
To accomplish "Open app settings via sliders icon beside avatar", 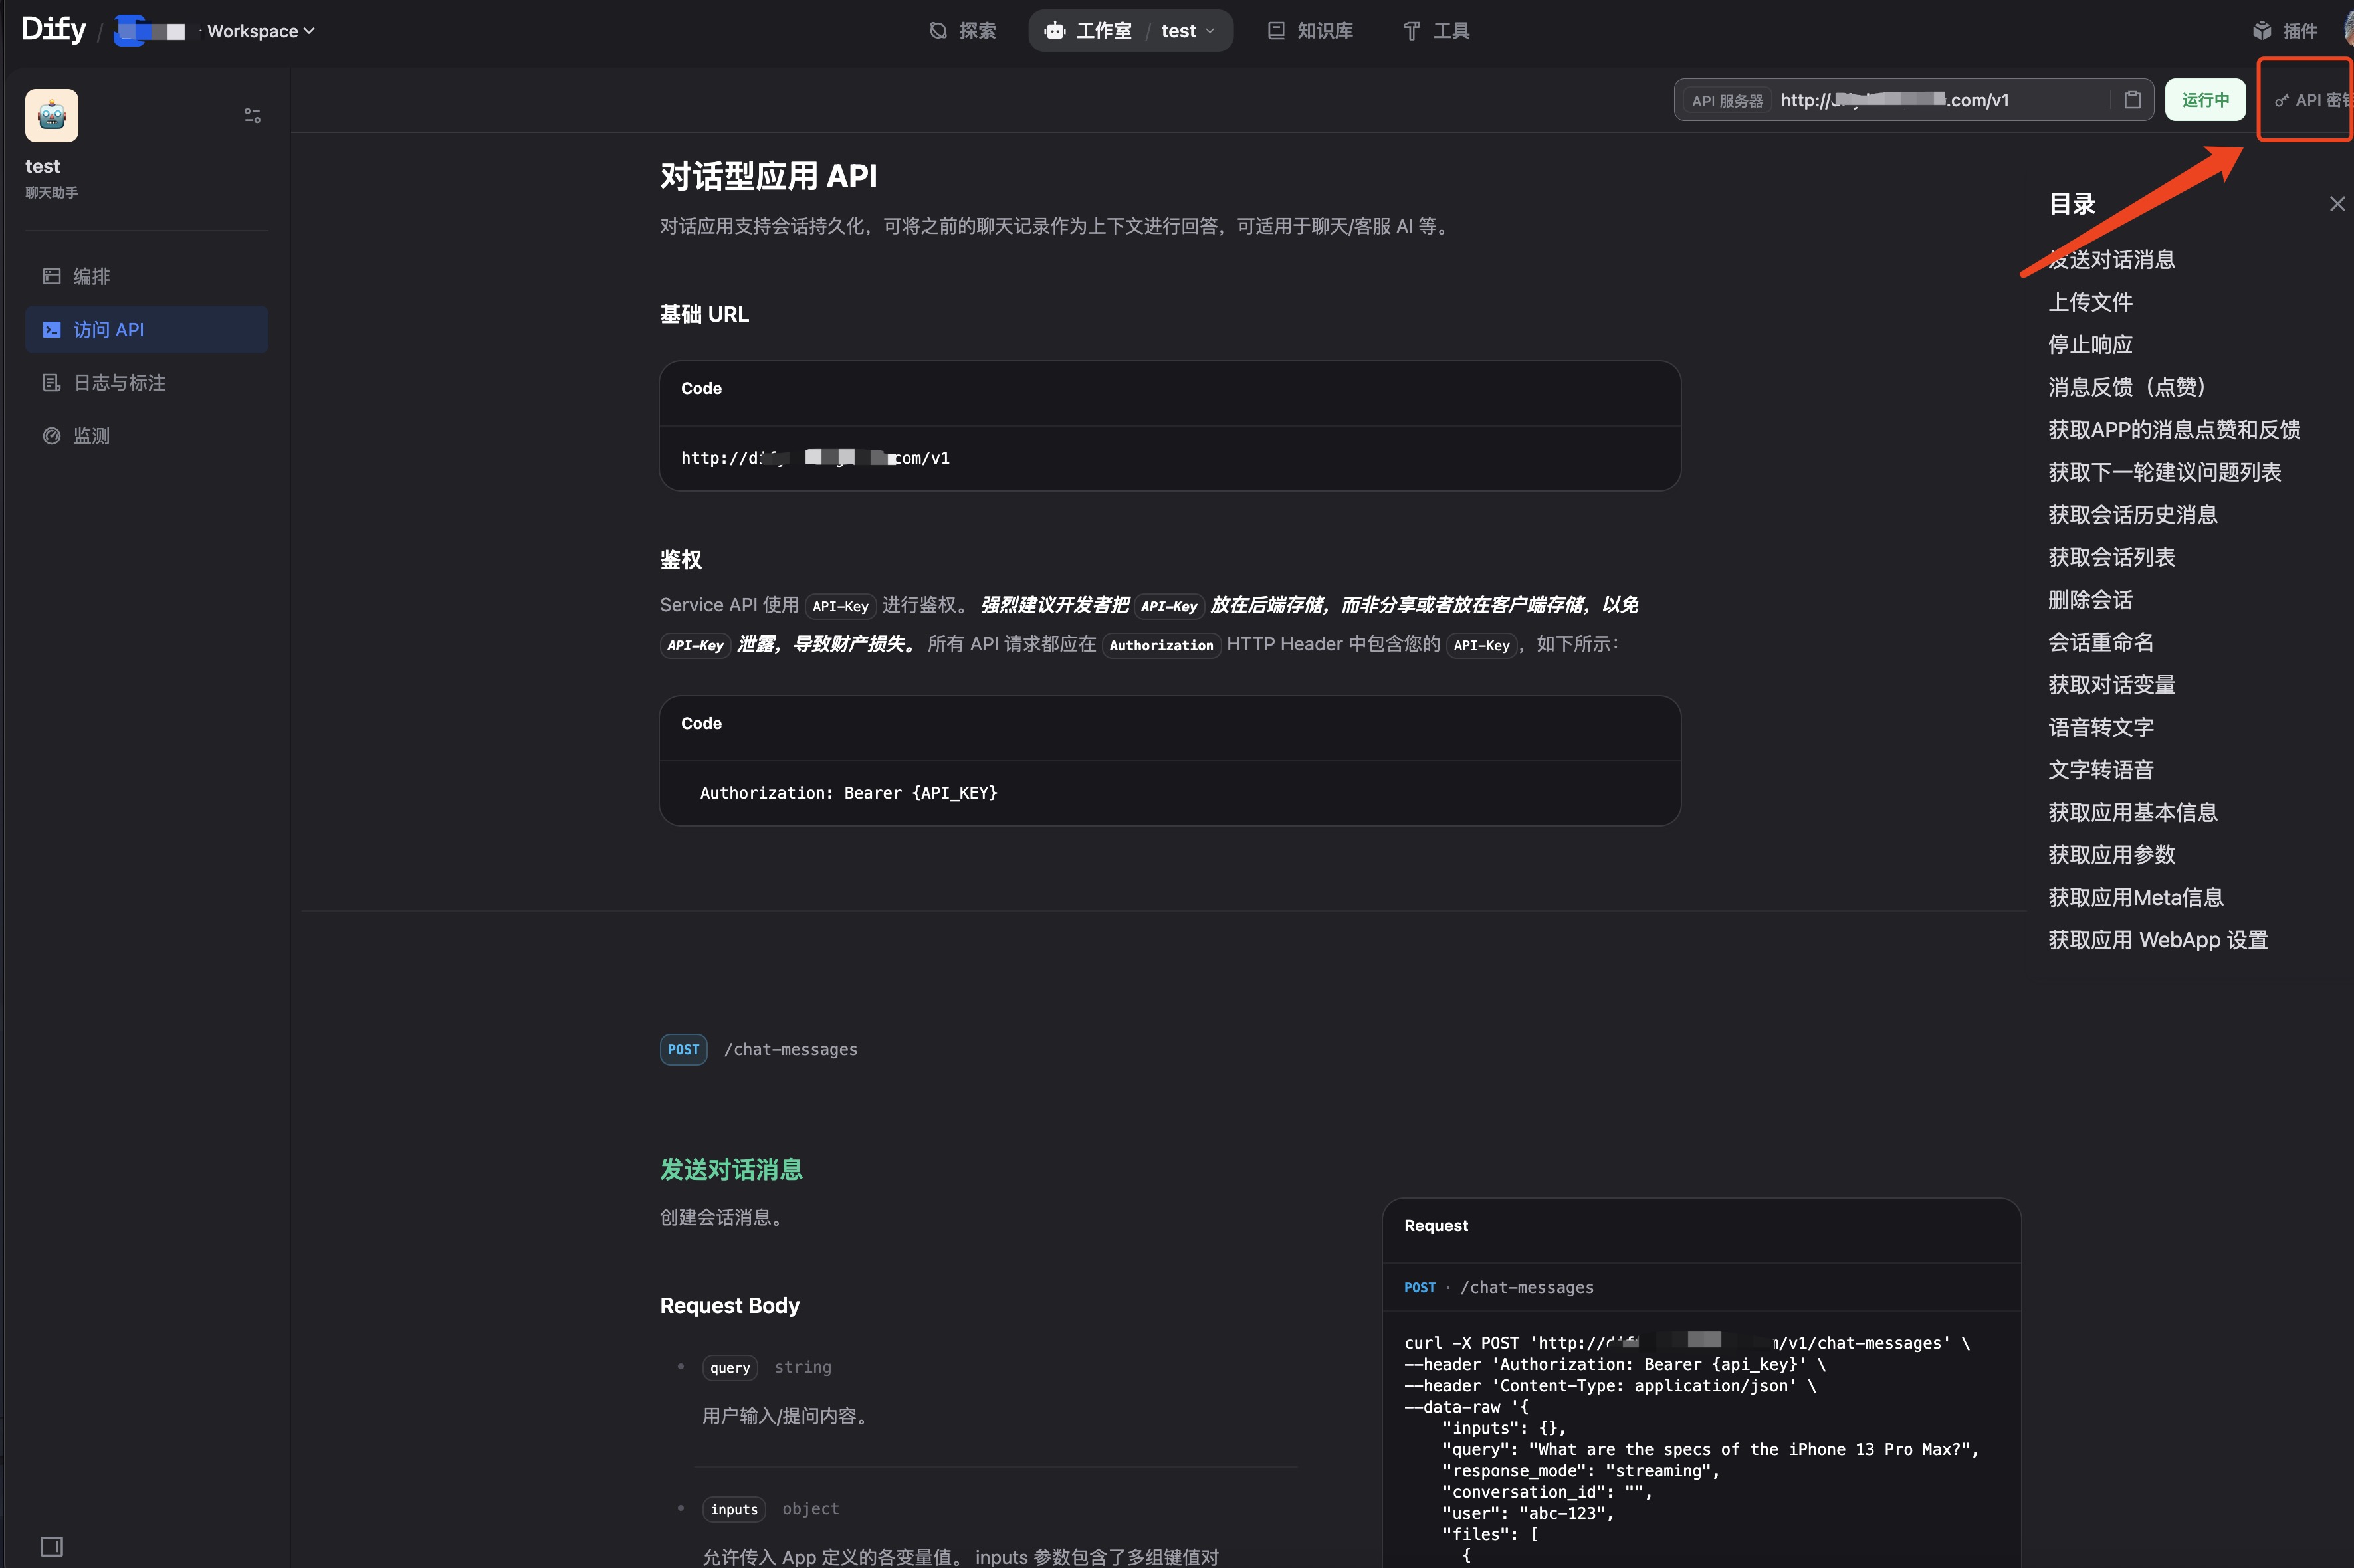I will tap(252, 115).
